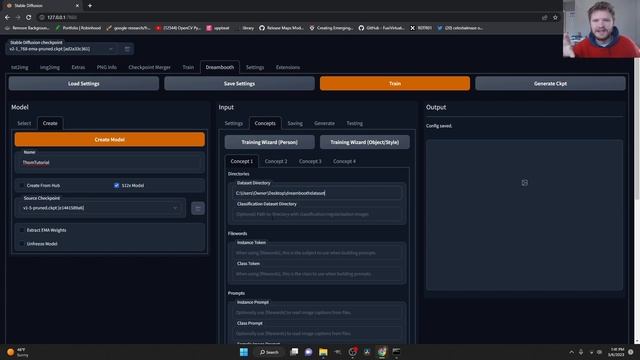Open the top-level Settings tab
Viewport: 640px width, 360px height.
tap(255, 67)
